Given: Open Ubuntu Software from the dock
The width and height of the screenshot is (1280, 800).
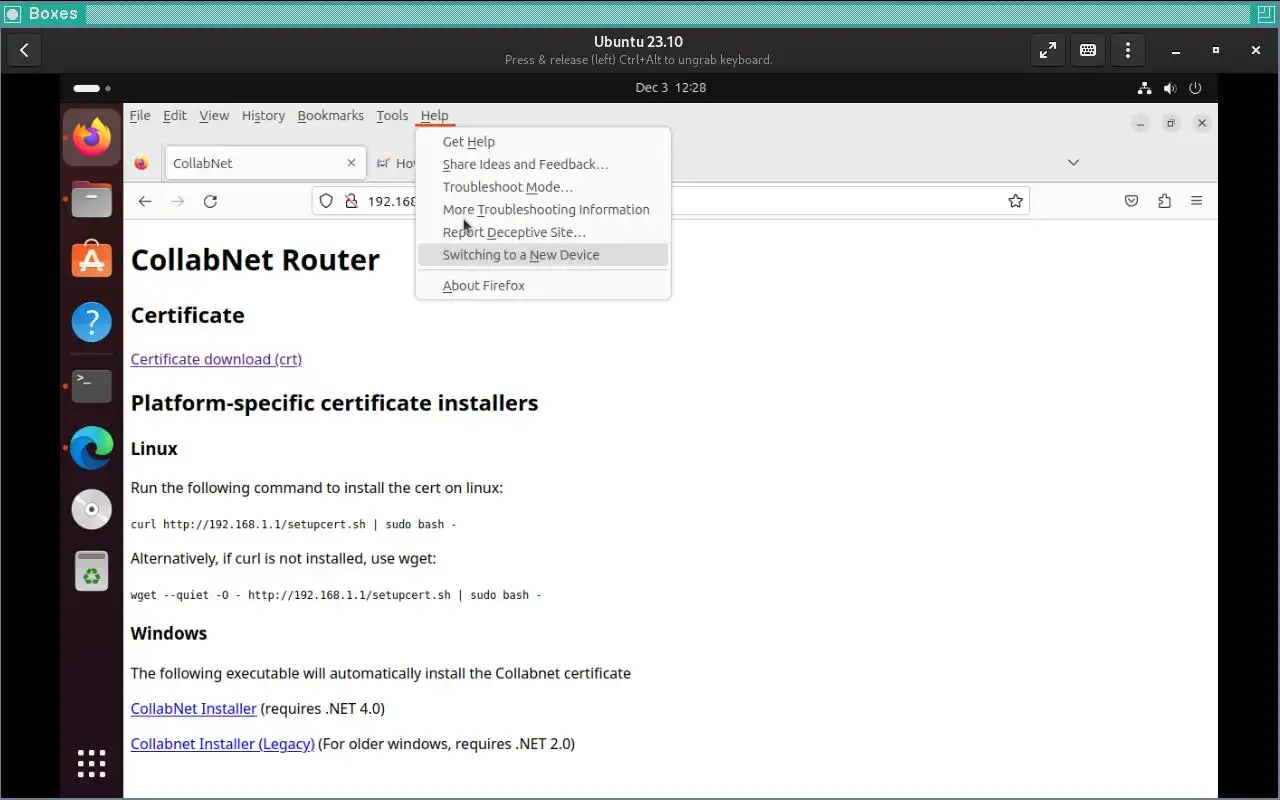Looking at the screenshot, I should (x=91, y=260).
